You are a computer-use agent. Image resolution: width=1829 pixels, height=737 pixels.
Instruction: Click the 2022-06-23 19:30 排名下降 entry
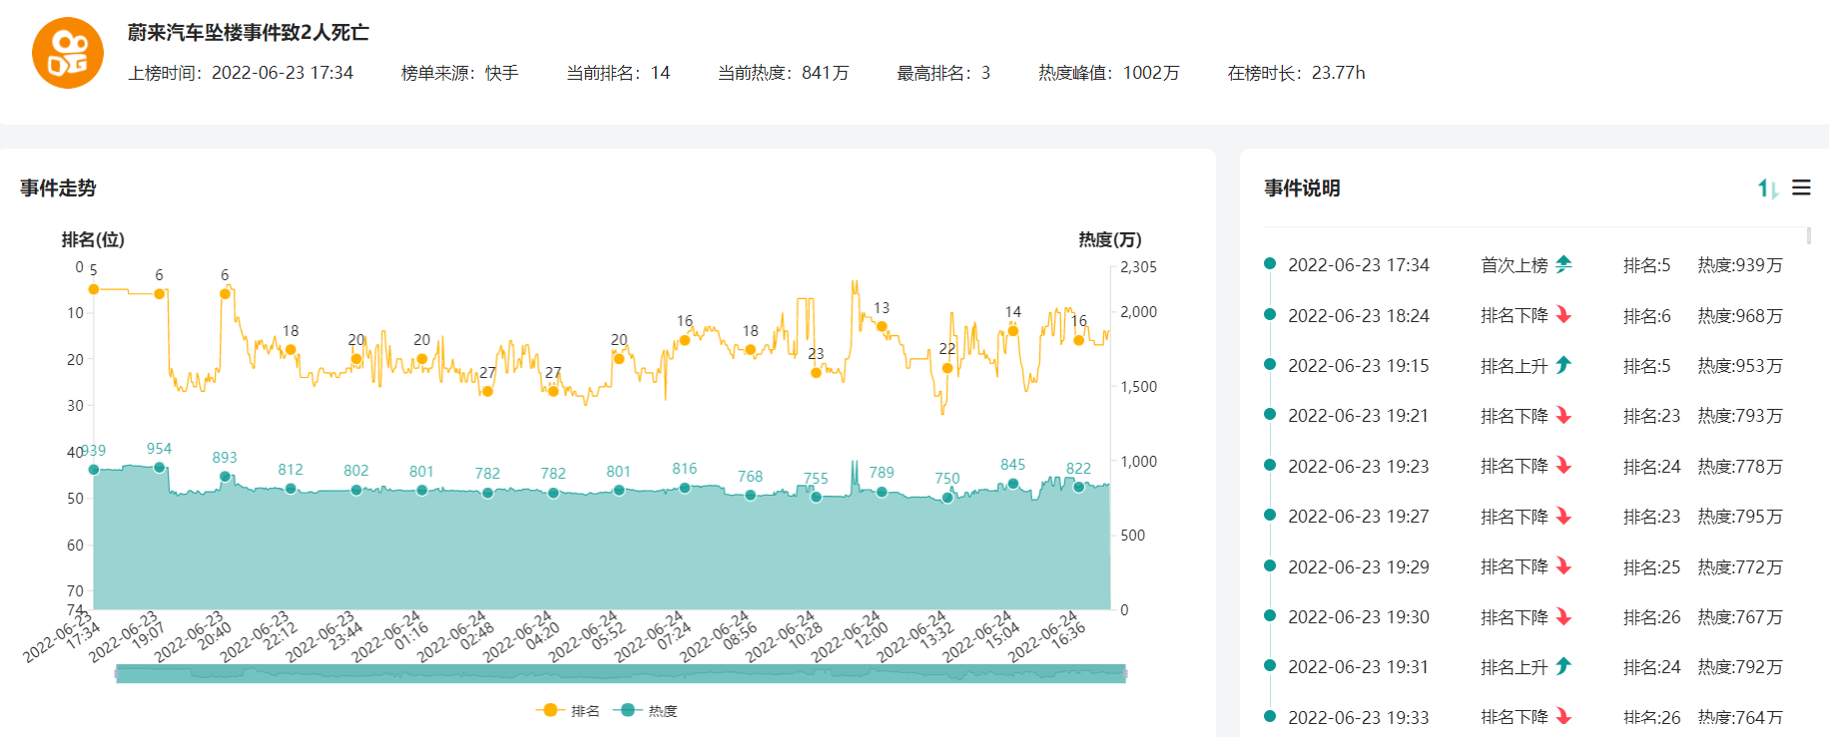click(x=1514, y=617)
